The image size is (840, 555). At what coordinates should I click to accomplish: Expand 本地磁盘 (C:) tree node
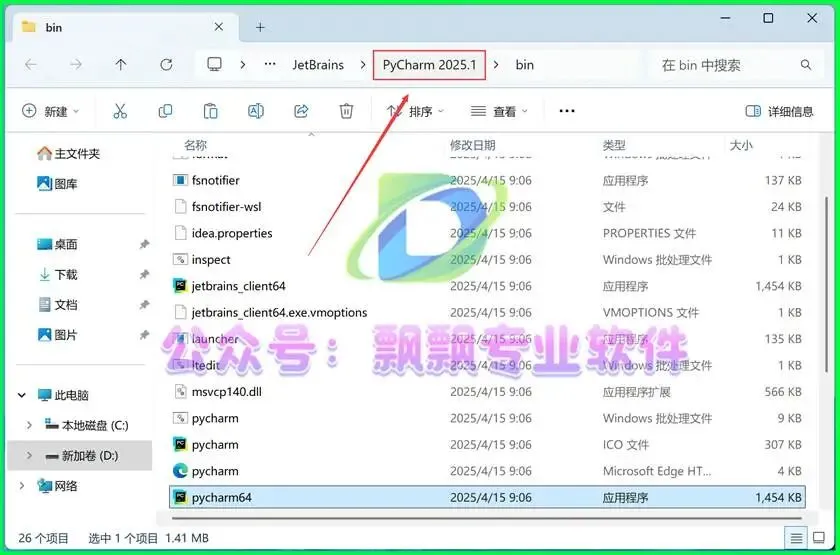click(29, 425)
